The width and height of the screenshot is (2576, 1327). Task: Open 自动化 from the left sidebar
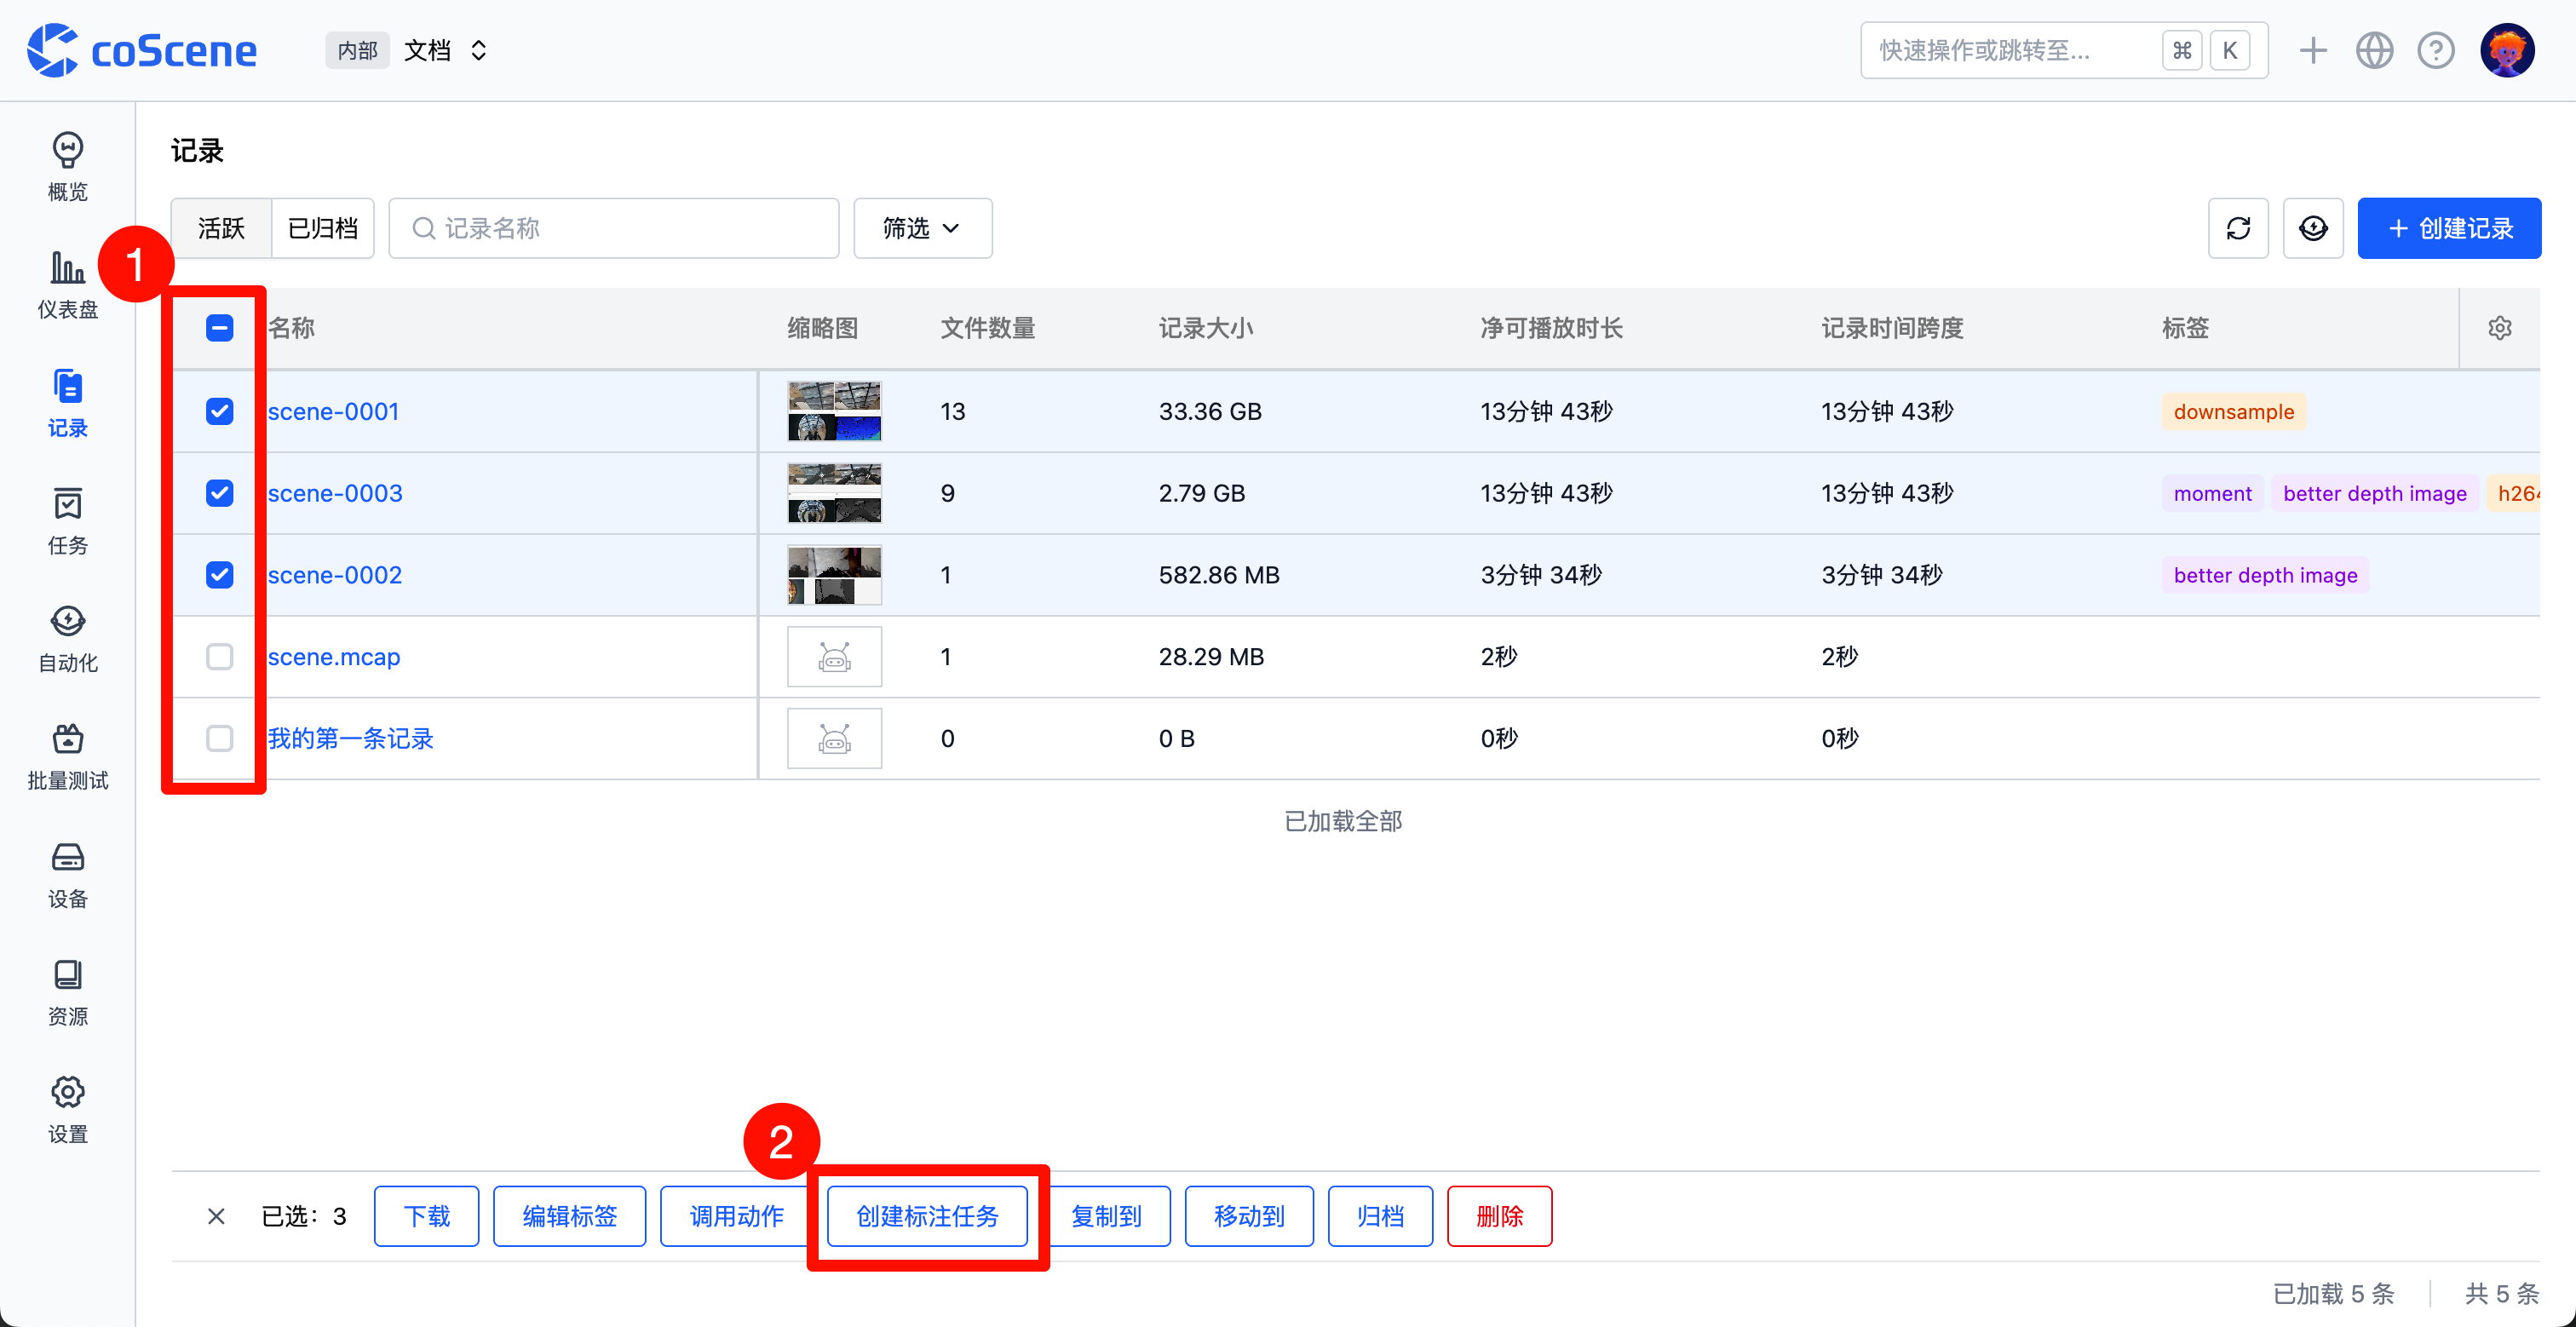tap(67, 638)
